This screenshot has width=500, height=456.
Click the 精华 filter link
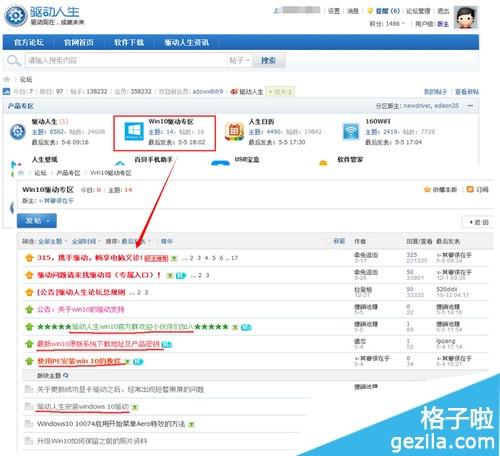[167, 241]
